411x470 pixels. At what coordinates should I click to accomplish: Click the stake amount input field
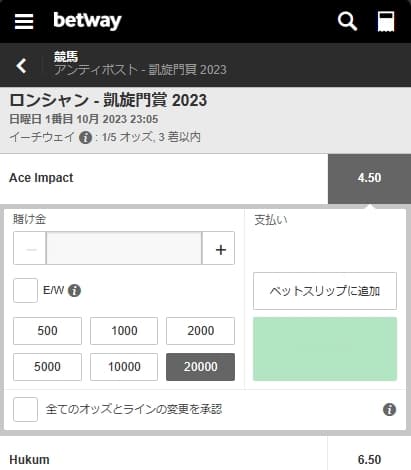[x=124, y=248]
